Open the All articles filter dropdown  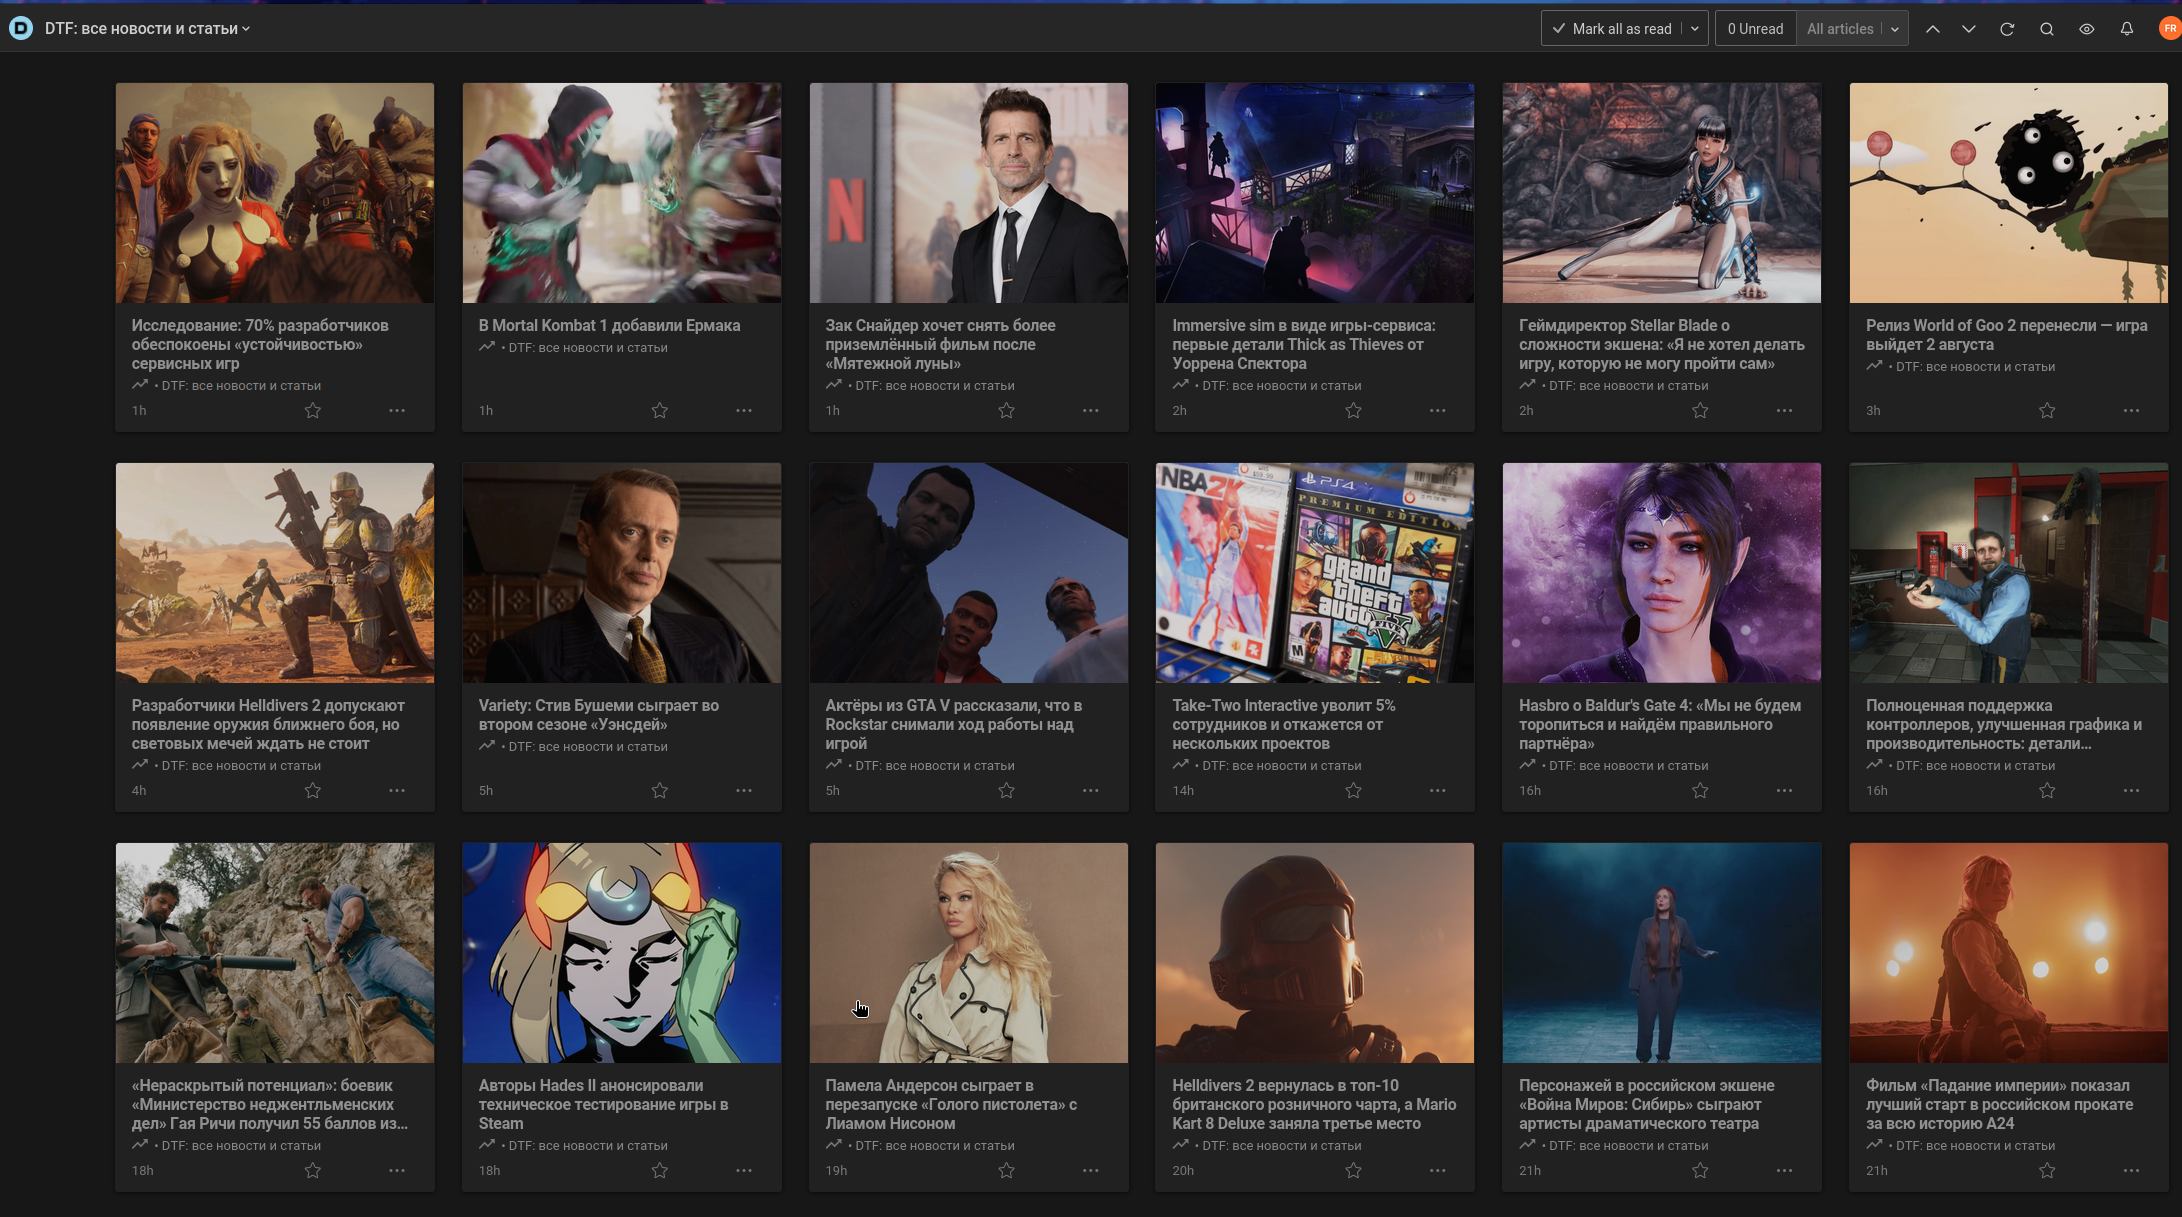[1852, 29]
